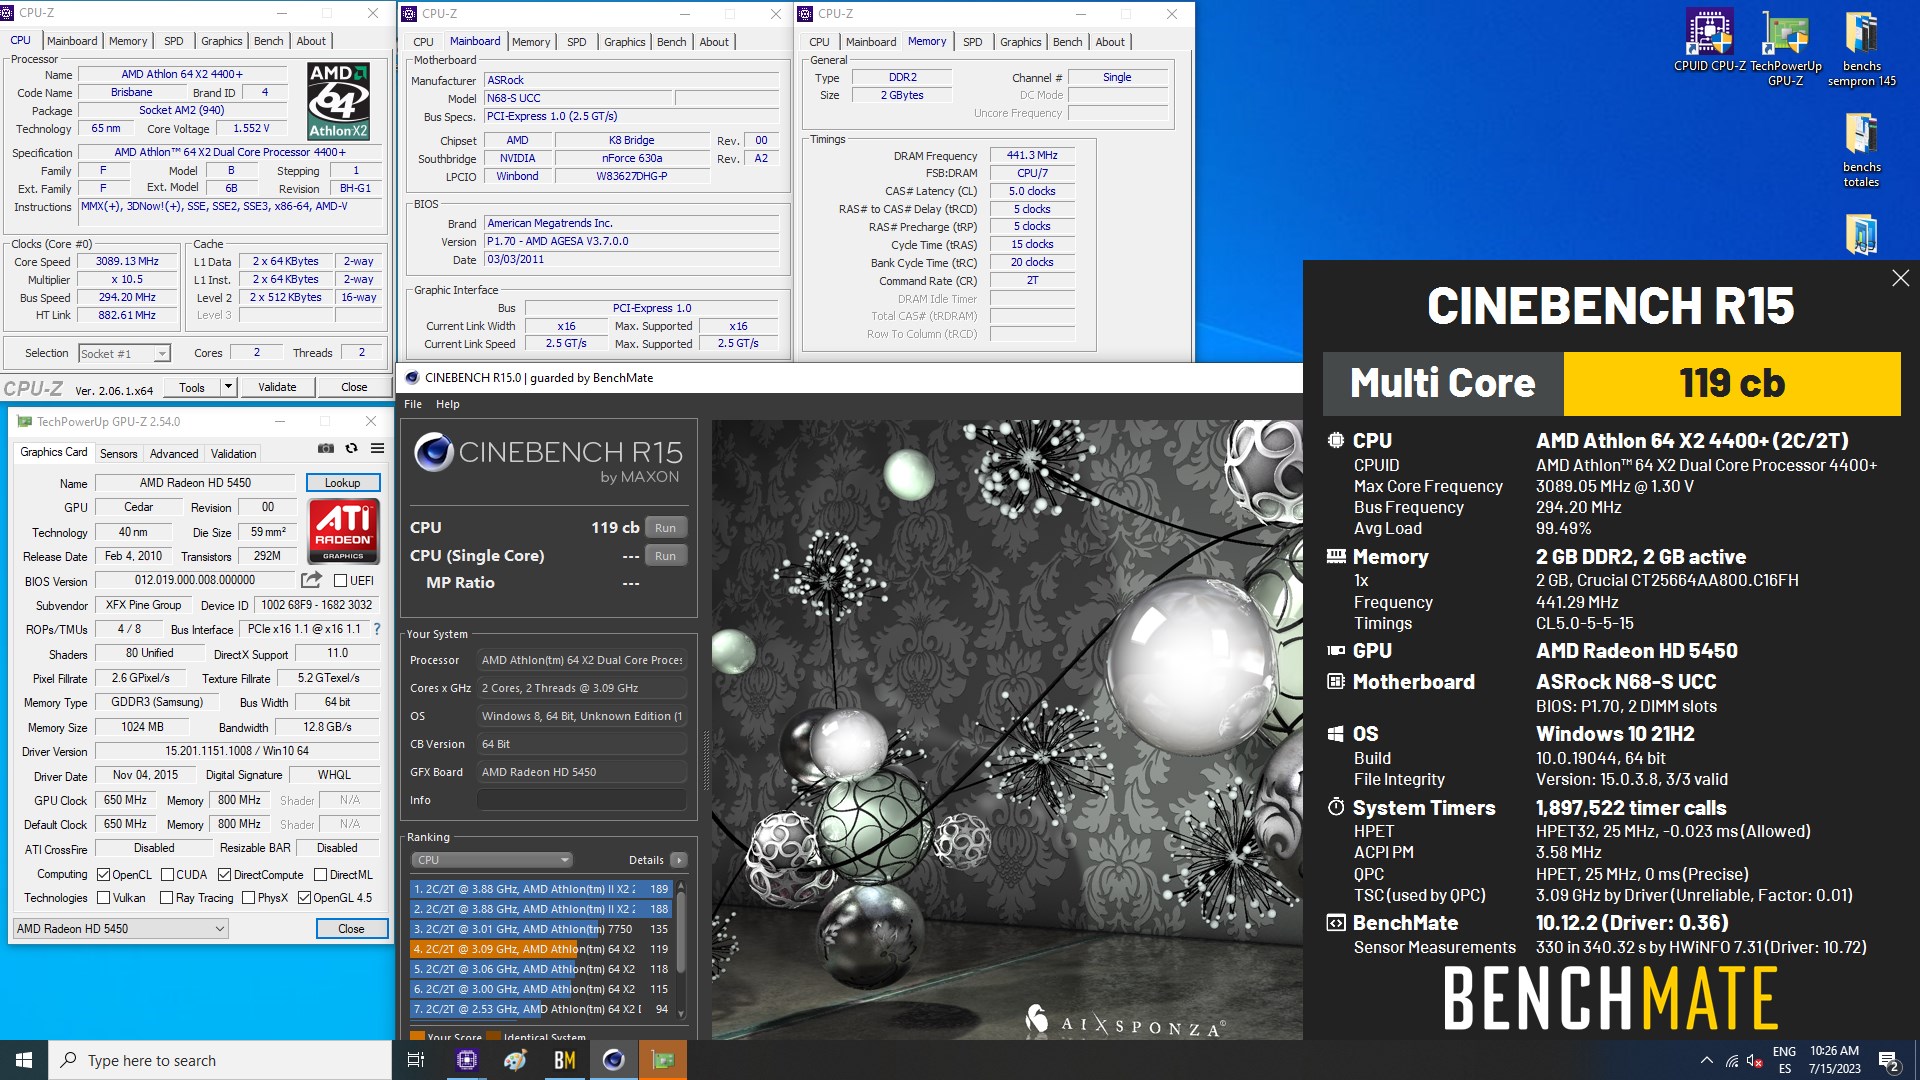Image resolution: width=1920 pixels, height=1080 pixels.
Task: Close the BenchMate result overlay with X
Action: pos(1900,278)
